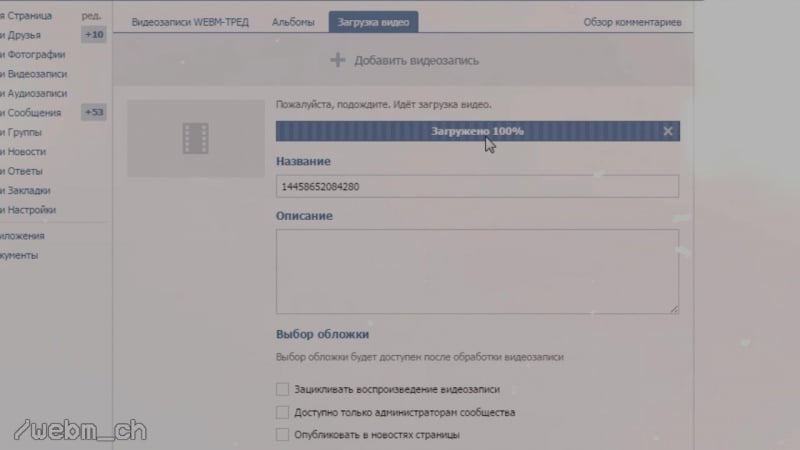Click Добавить видеозапись button
This screenshot has width=800, height=450.
click(x=404, y=60)
